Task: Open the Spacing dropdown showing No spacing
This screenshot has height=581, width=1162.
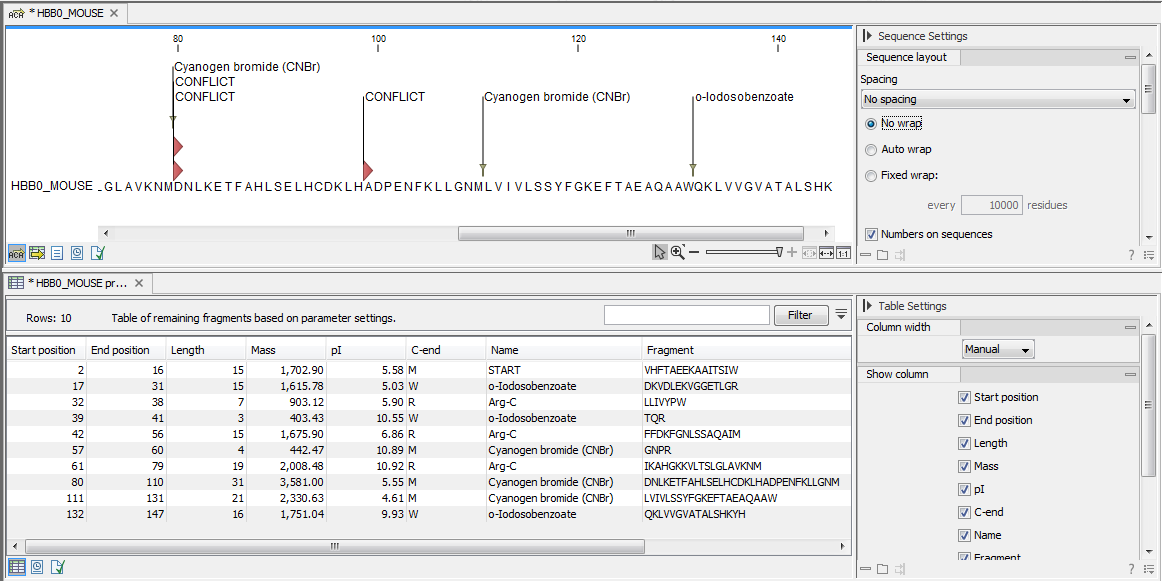Action: tap(998, 99)
